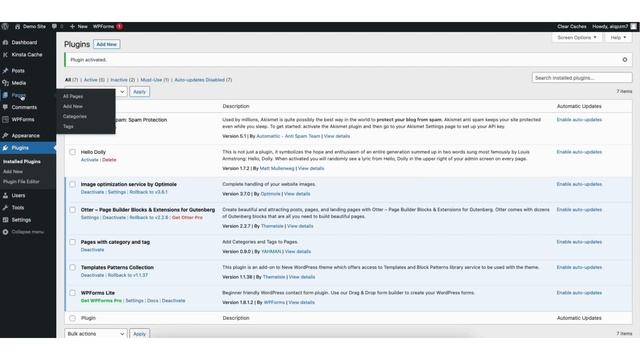Open the Screen Options dropdown
Screen dimensions: 640x360
577,38
